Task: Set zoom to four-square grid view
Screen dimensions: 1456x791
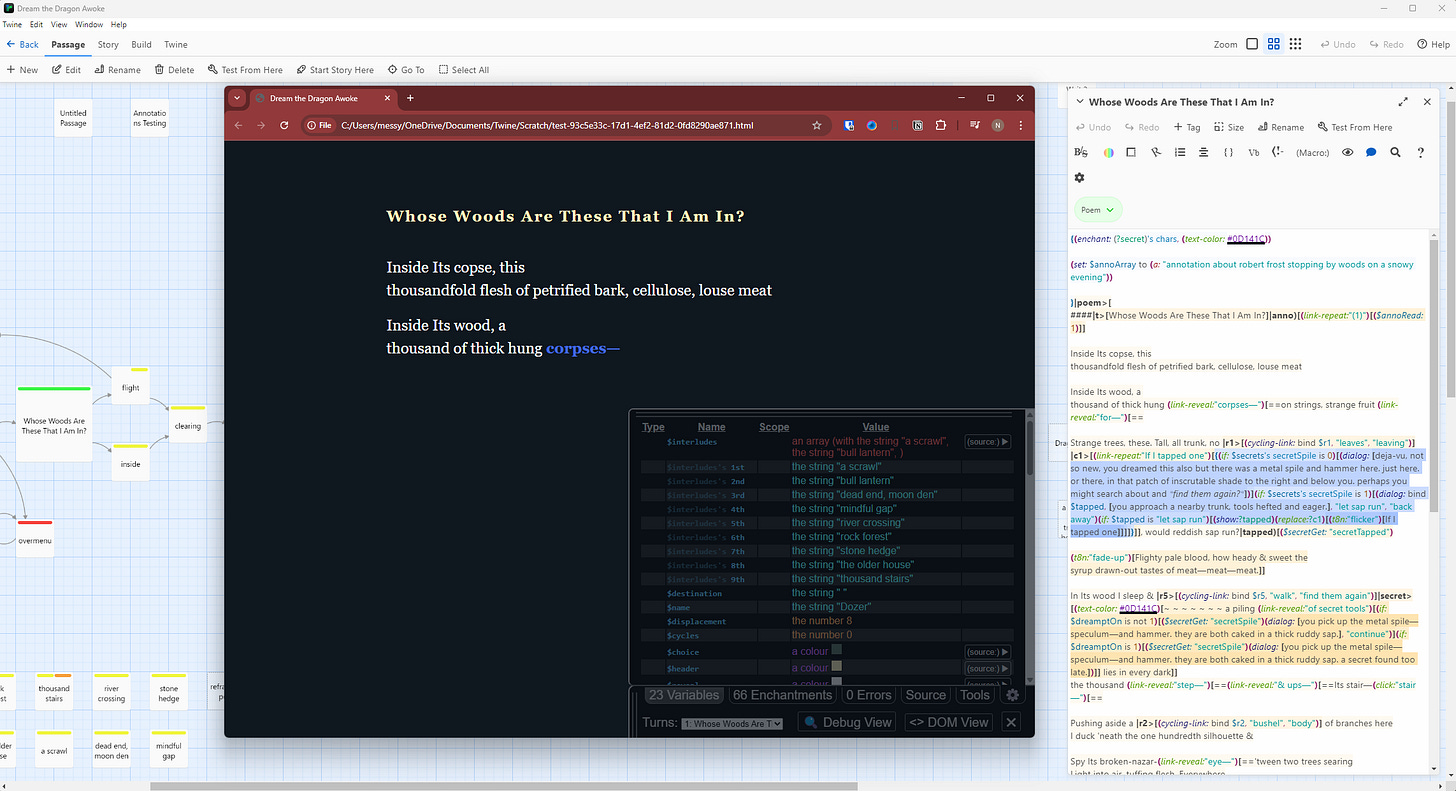Action: pos(1273,44)
